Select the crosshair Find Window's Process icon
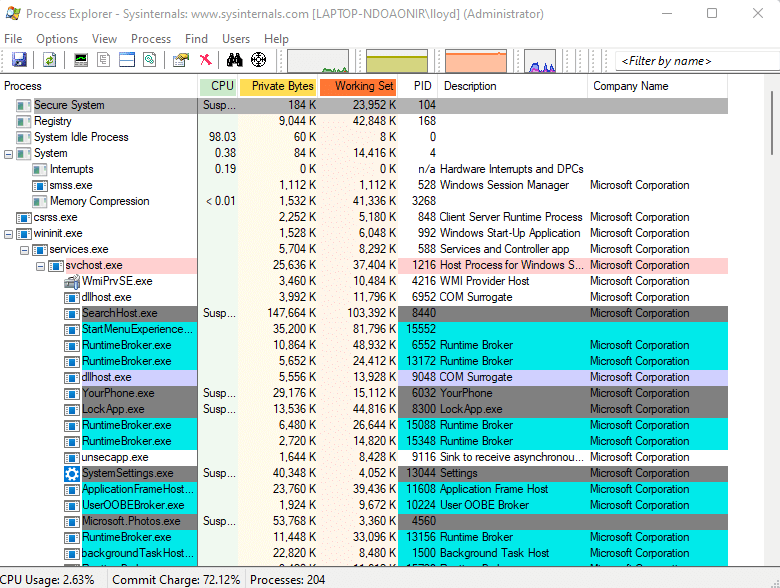 coord(258,60)
